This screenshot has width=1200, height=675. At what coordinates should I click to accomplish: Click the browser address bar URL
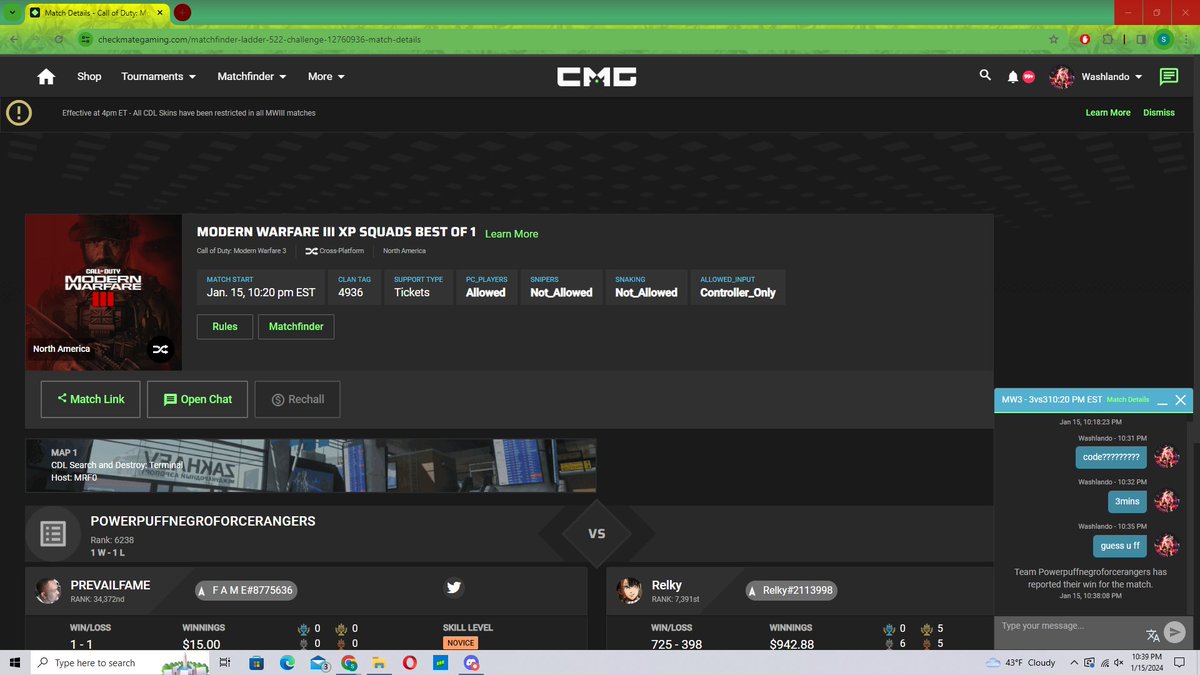[259, 39]
